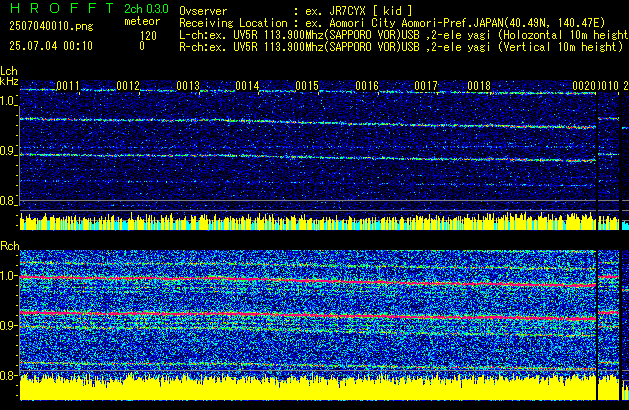629x410 pixels.
Task: Click the timestamp 25.07.04 00:10
Action: [x=51, y=46]
